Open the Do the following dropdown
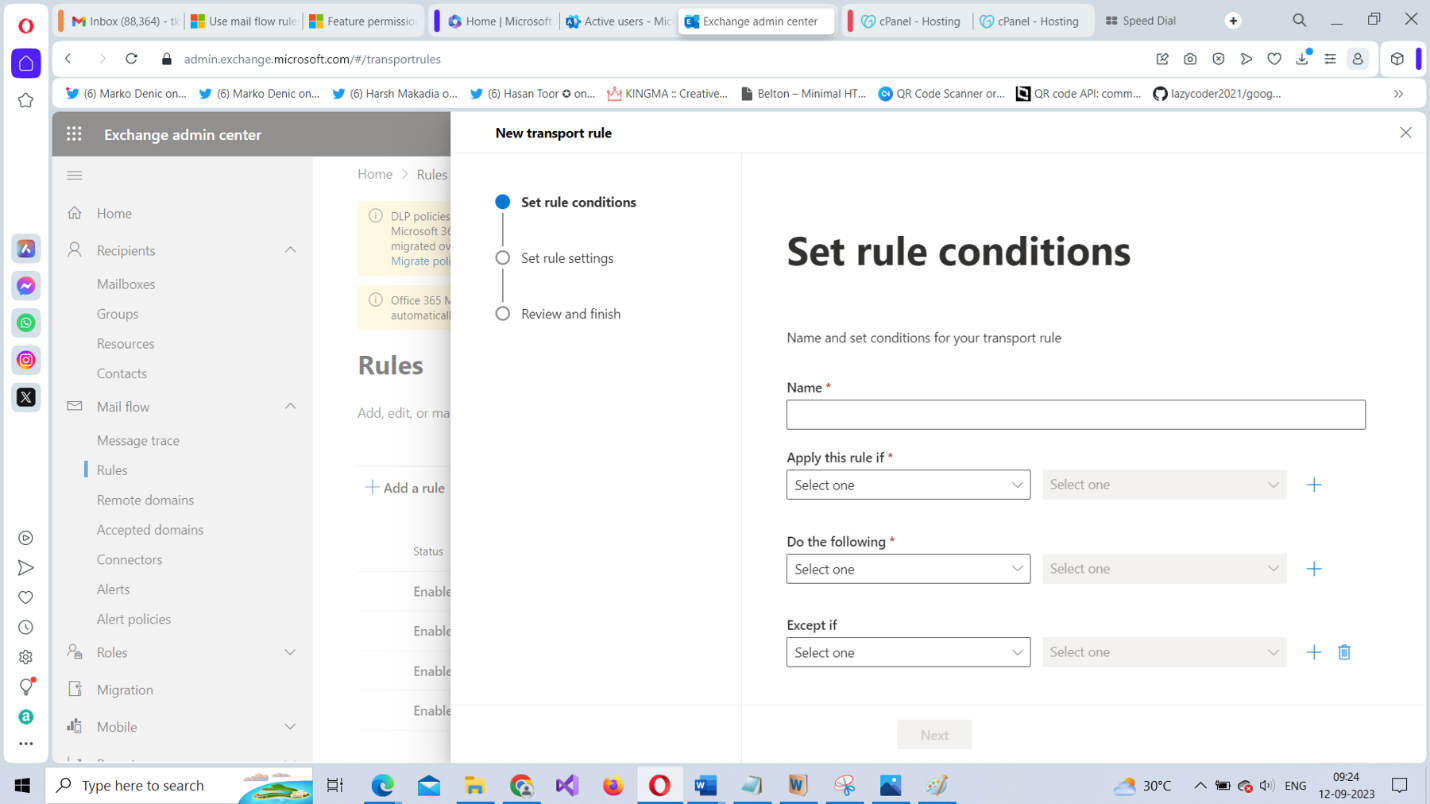 click(x=908, y=569)
